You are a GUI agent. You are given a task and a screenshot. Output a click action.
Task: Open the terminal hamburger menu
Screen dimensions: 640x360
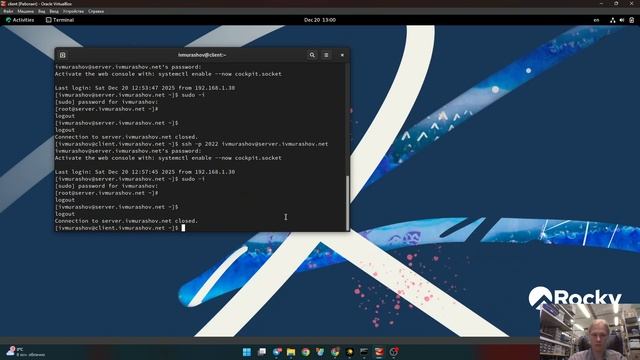click(x=326, y=55)
